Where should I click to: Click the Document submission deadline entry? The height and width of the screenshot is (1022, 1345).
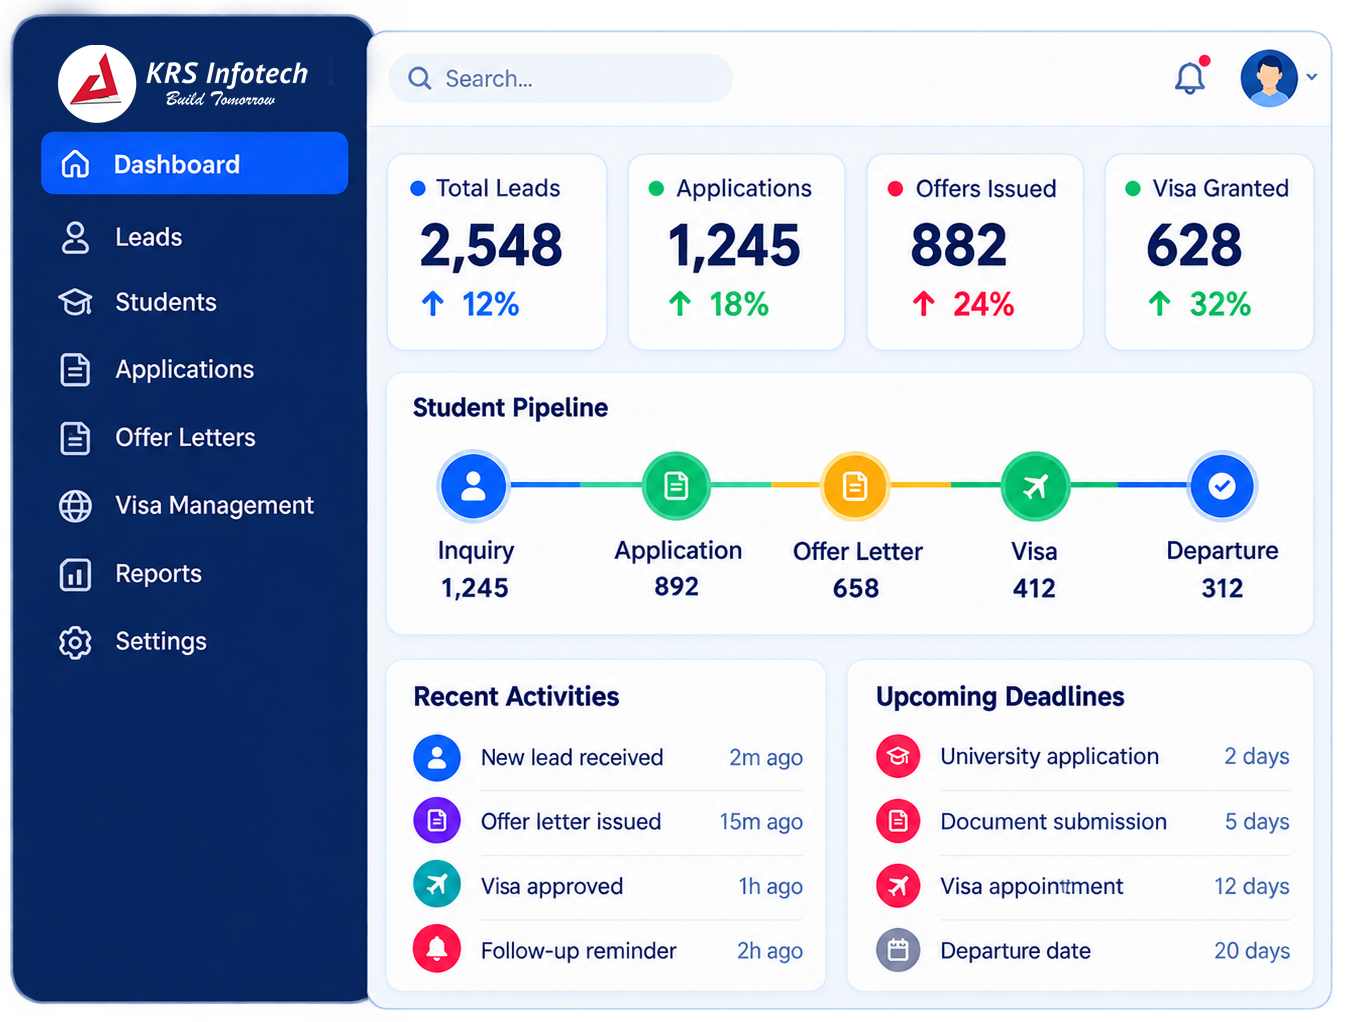click(x=1083, y=821)
